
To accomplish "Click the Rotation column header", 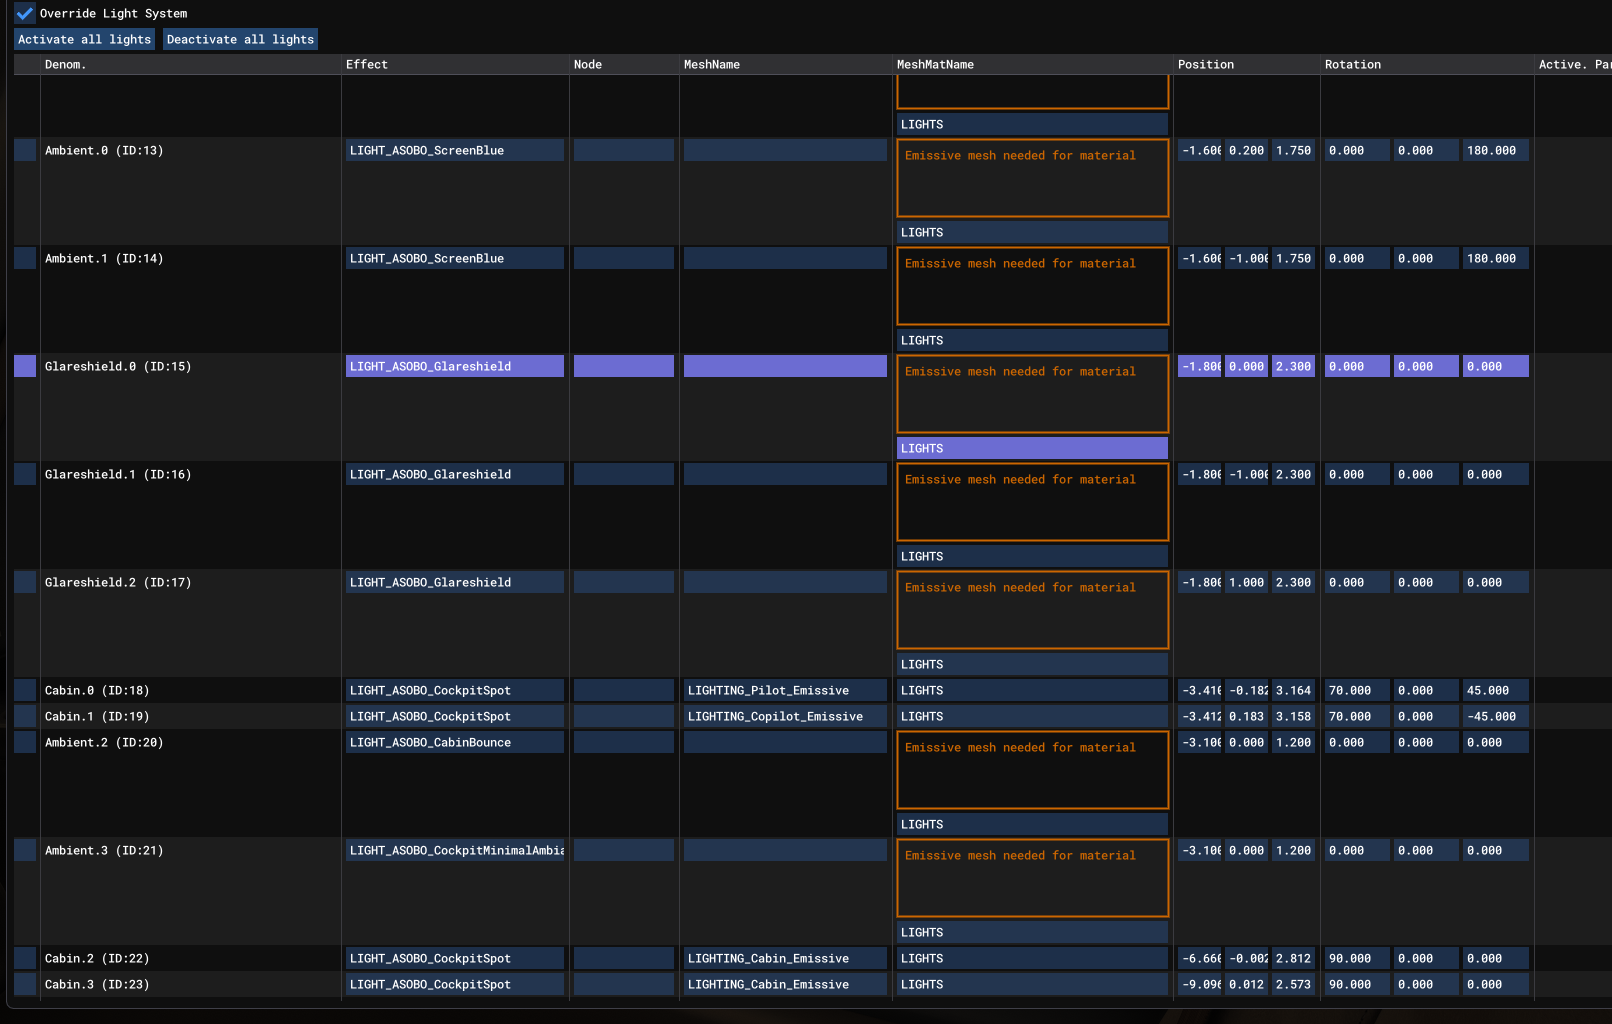I will click(1352, 65).
